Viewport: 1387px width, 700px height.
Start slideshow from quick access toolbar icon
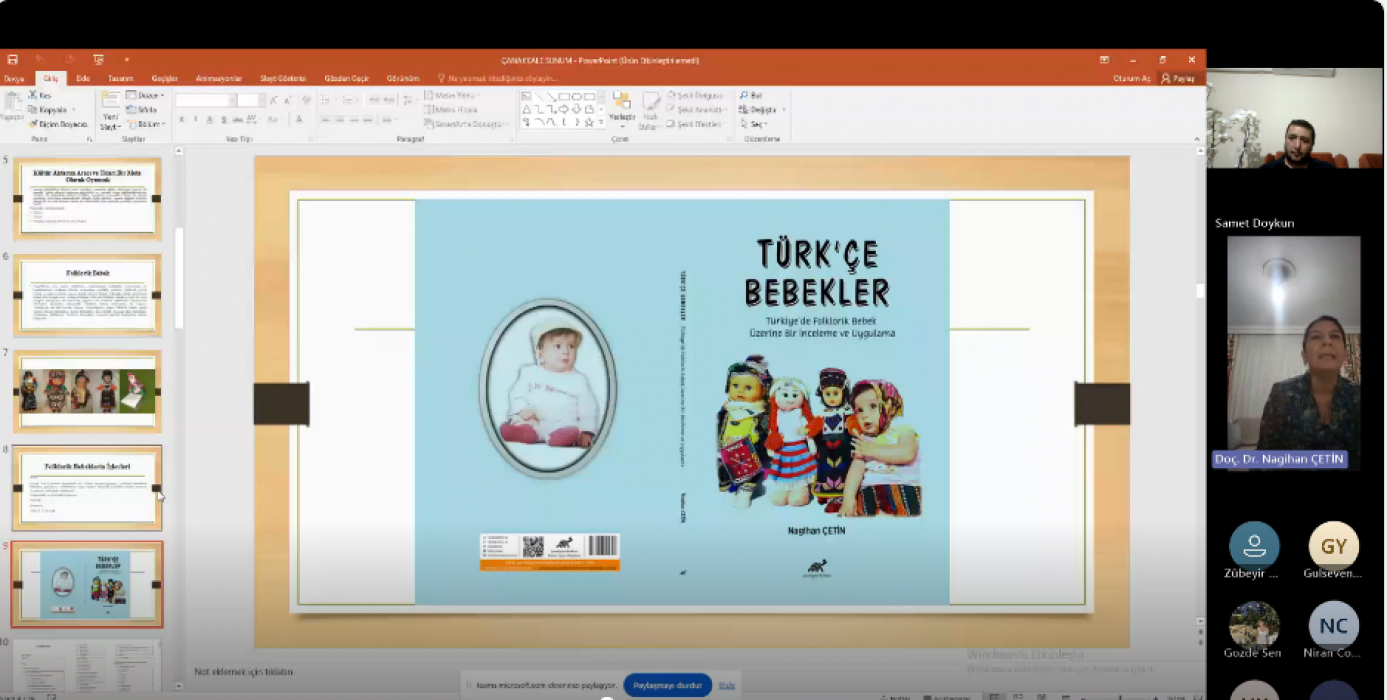pos(98,60)
